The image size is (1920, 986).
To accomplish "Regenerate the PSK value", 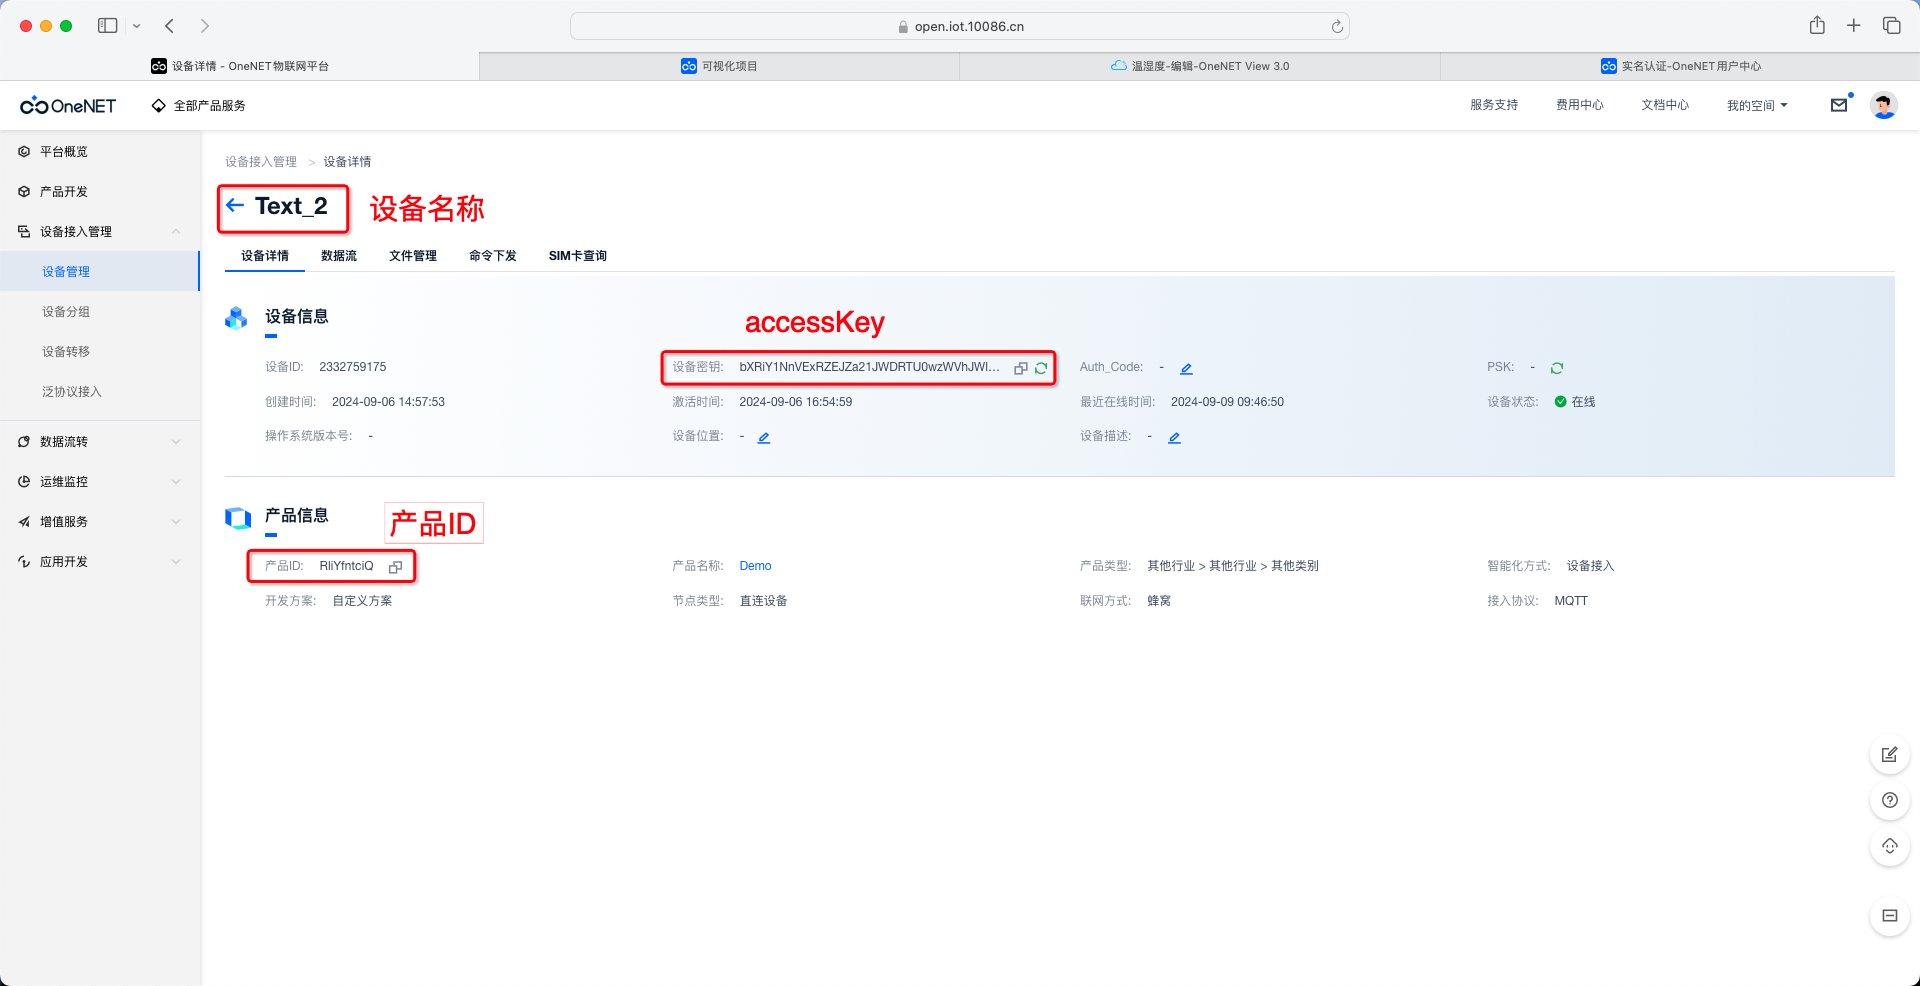I will [x=1557, y=368].
